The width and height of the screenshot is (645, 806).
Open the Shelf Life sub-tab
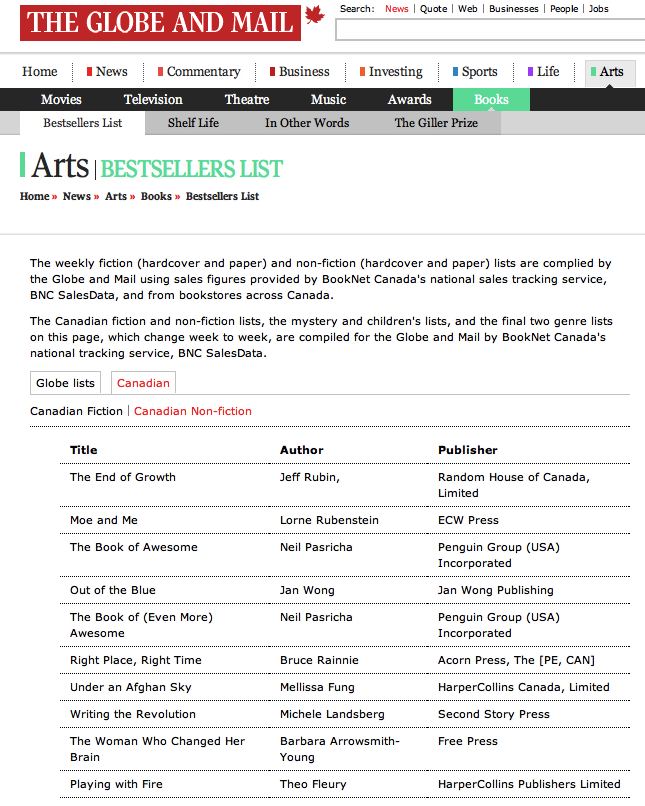[193, 123]
